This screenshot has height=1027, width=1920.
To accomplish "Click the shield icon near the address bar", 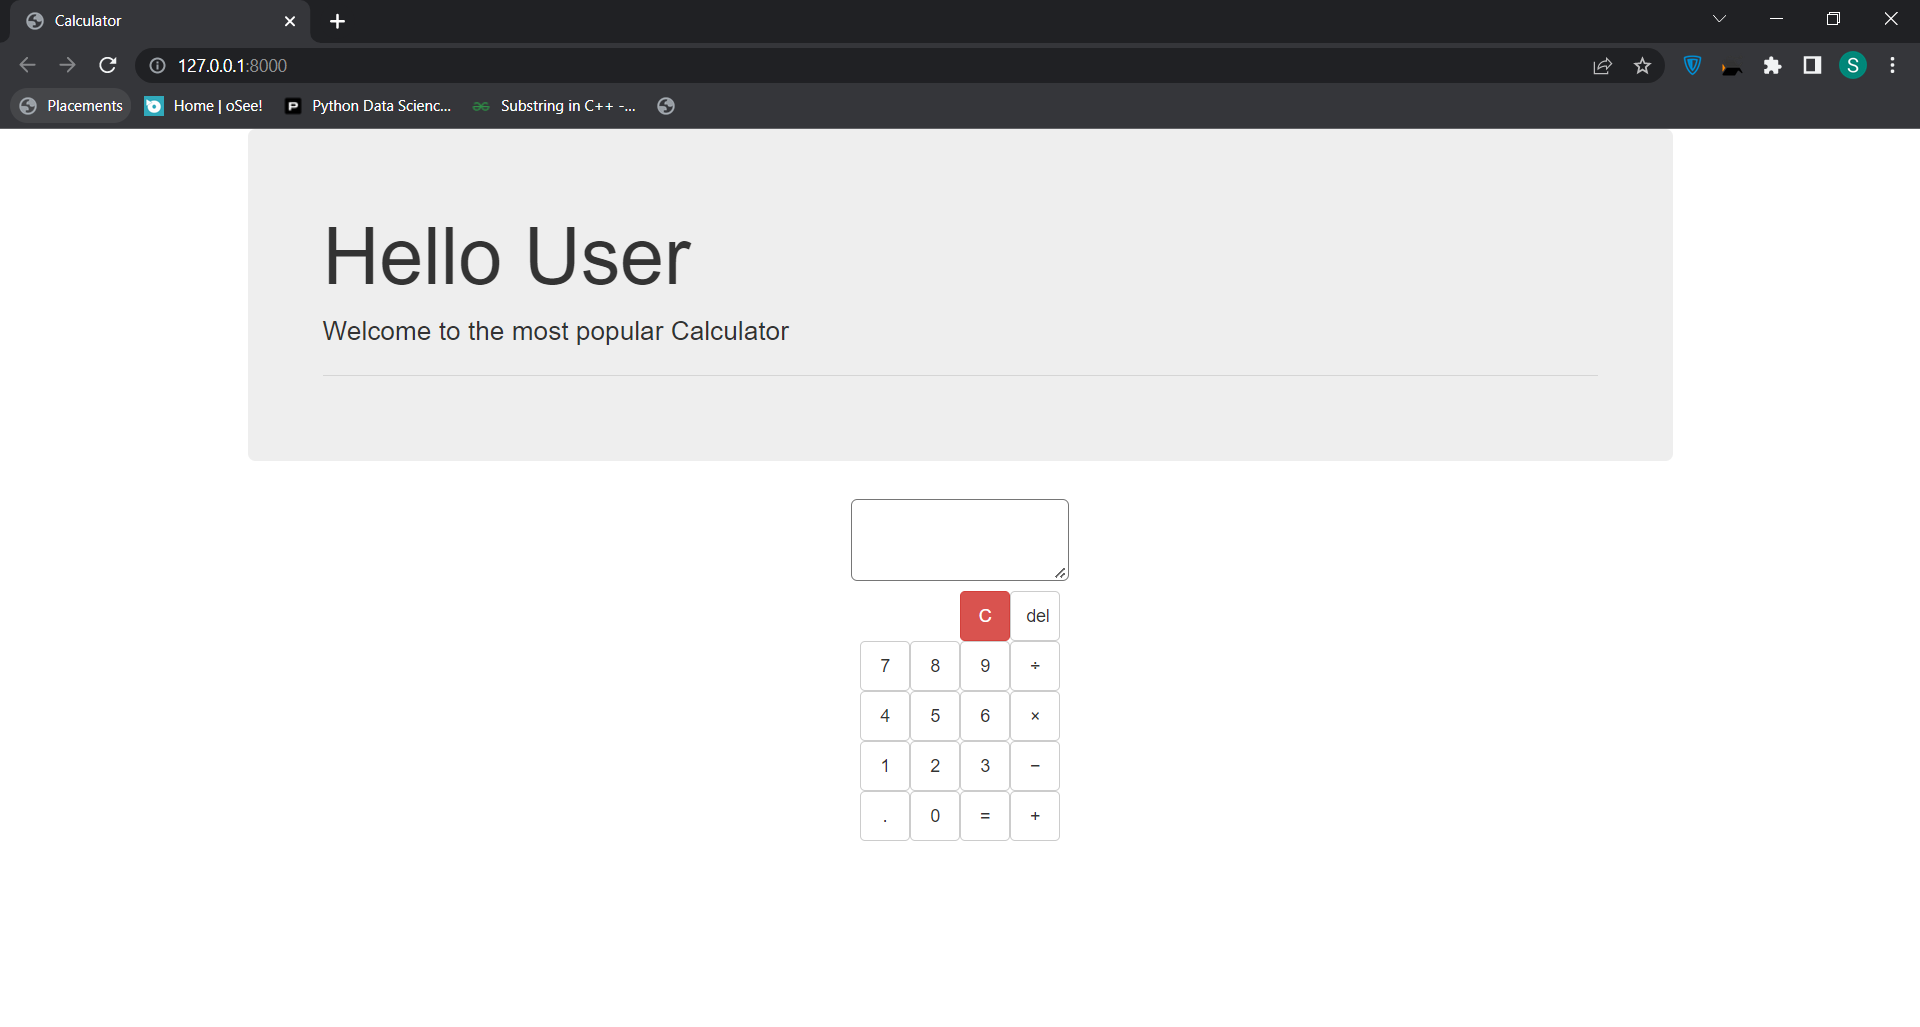I will [1693, 65].
